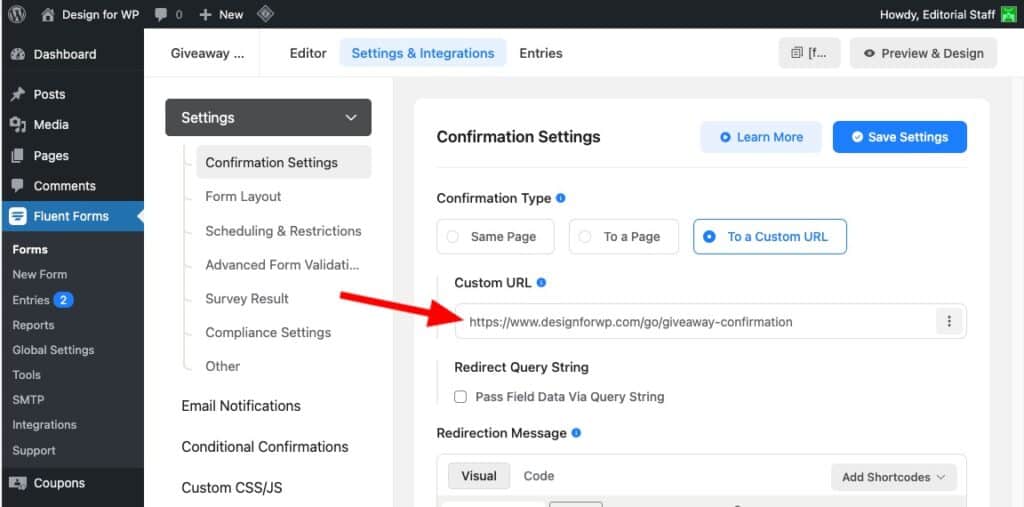Collapse the Settings section chevron
The image size is (1024, 507).
351,118
